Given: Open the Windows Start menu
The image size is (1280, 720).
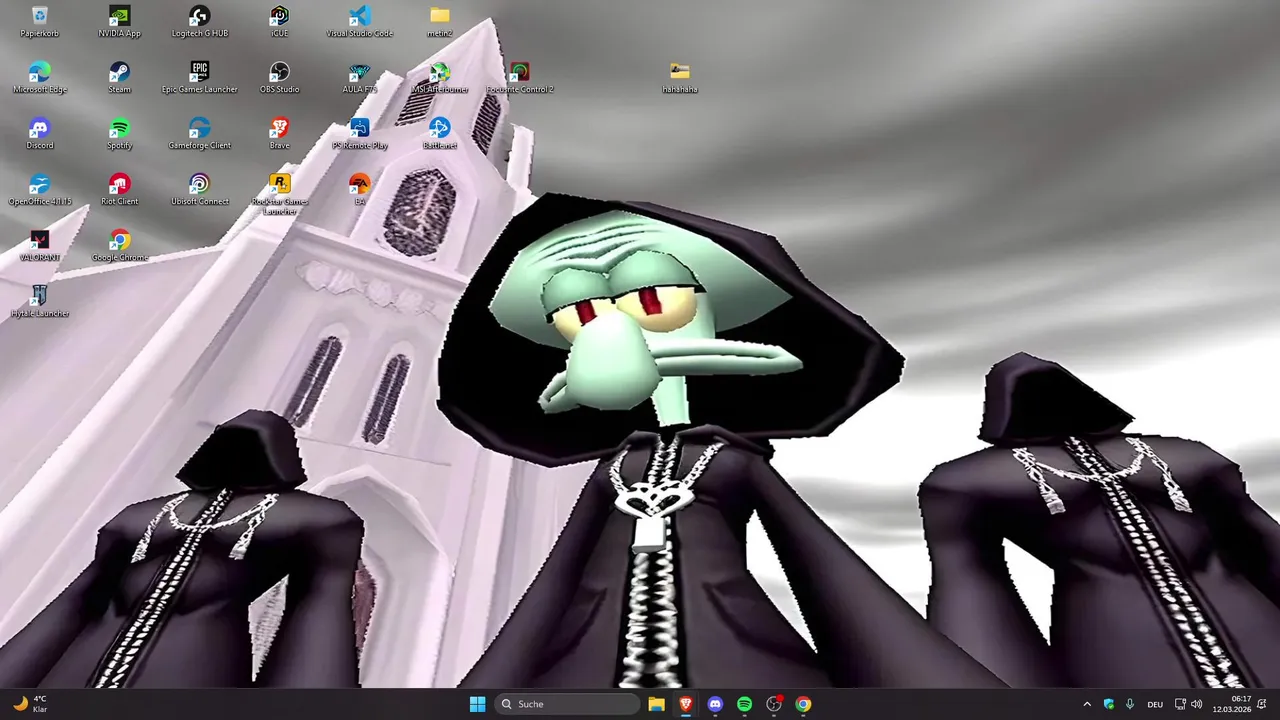Looking at the screenshot, I should tap(477, 704).
